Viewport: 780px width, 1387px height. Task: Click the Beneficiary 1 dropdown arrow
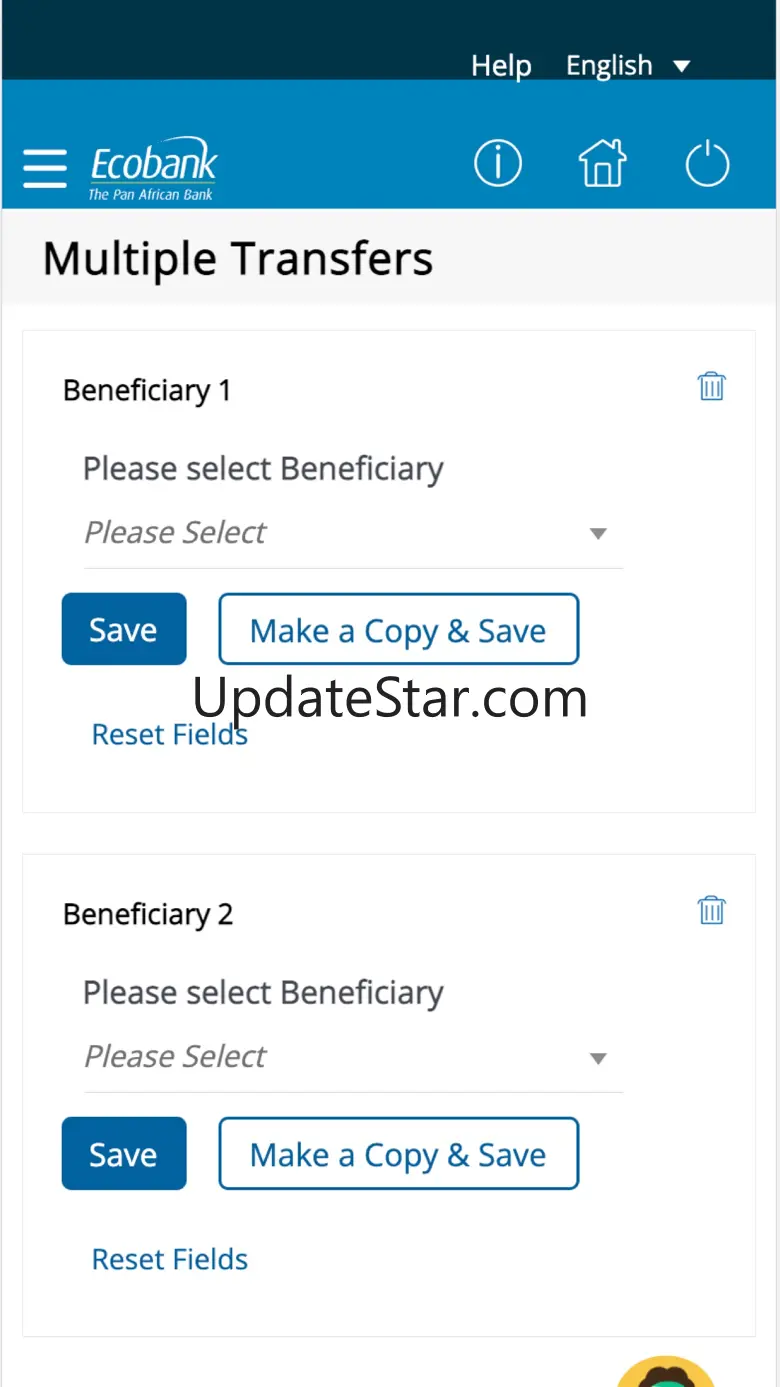click(598, 534)
